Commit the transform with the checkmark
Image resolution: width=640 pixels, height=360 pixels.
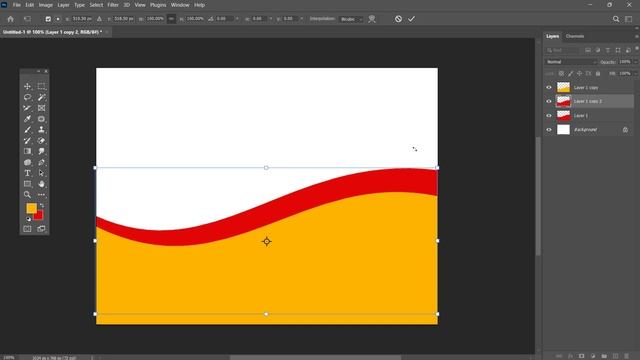(x=411, y=19)
